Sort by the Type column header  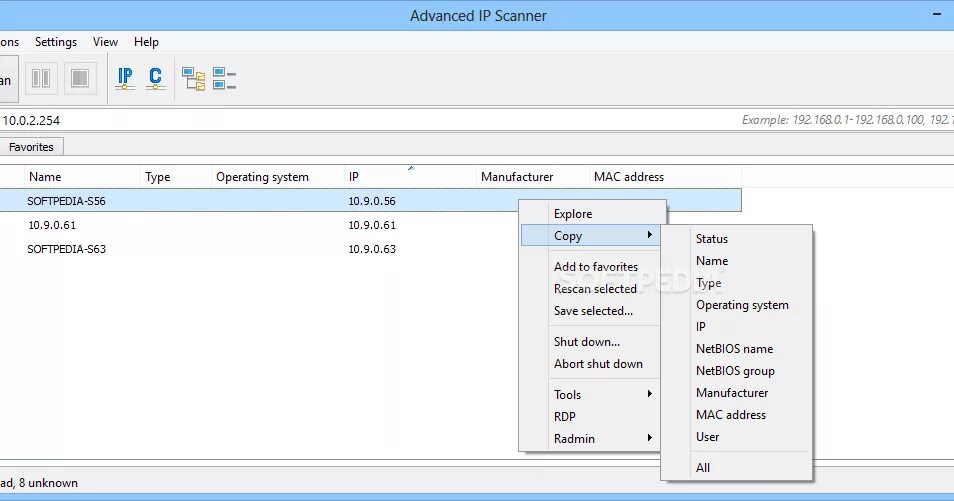click(x=175, y=177)
